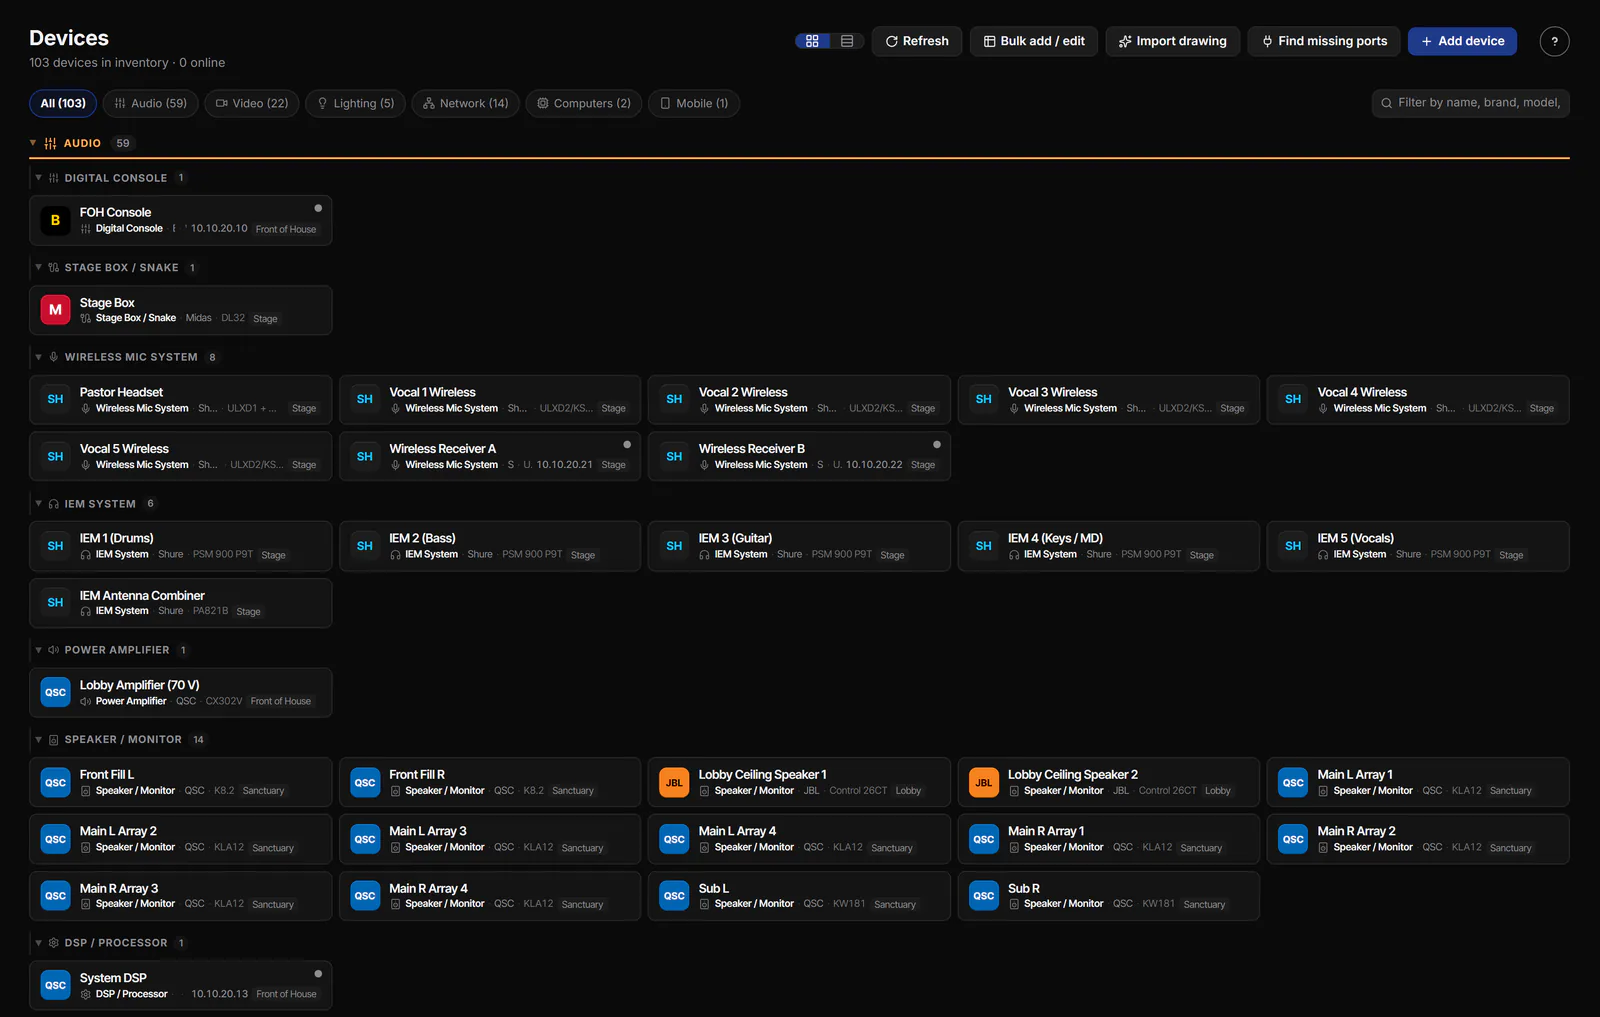Click the QSC icon on Main R Array 4
The image size is (1600, 1017).
tap(365, 896)
